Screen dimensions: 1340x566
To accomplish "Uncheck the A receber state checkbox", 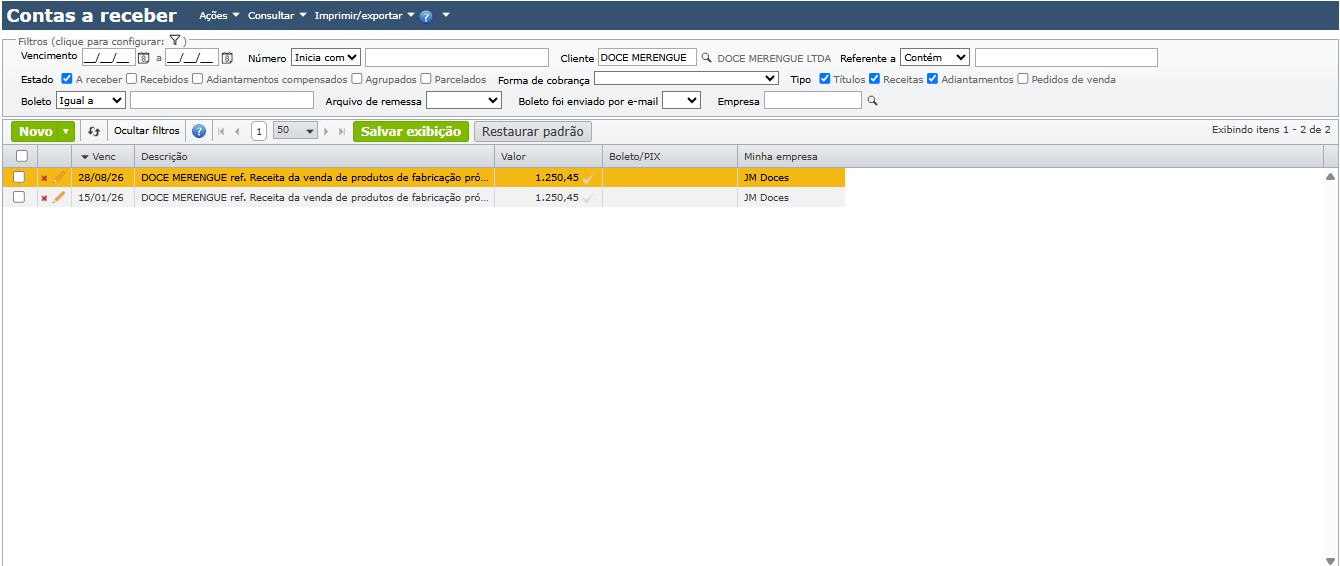I will coord(67,79).
